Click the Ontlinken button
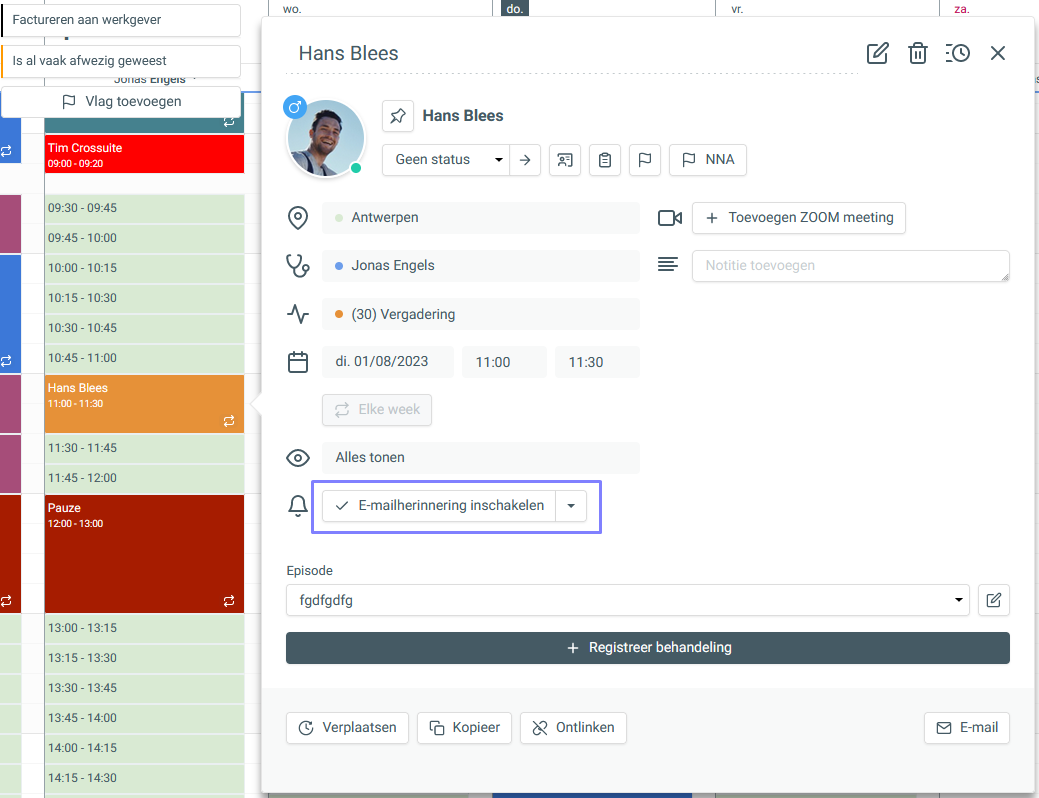This screenshot has height=798, width=1039. click(573, 728)
